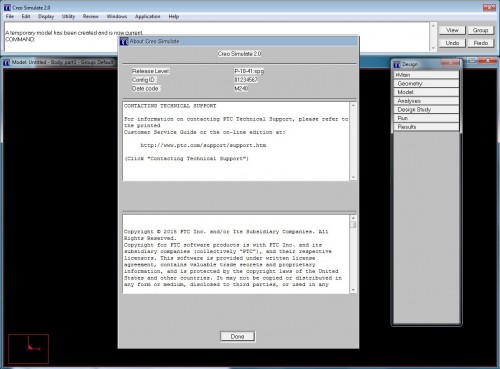Click the Group button
Screen dimensions: 500x369
480,30
